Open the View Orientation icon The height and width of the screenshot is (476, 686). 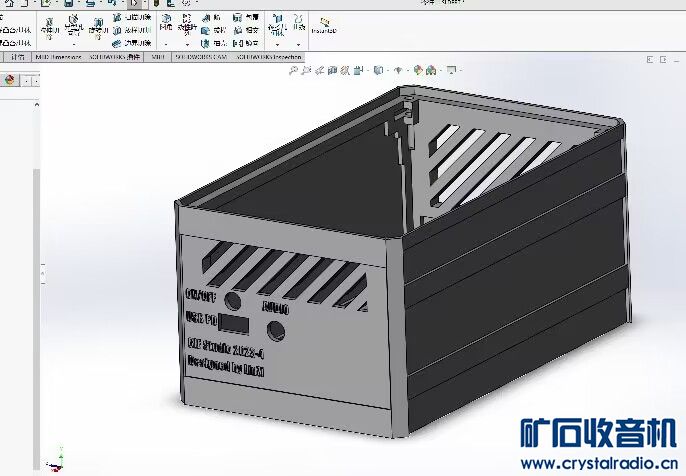(x=358, y=70)
